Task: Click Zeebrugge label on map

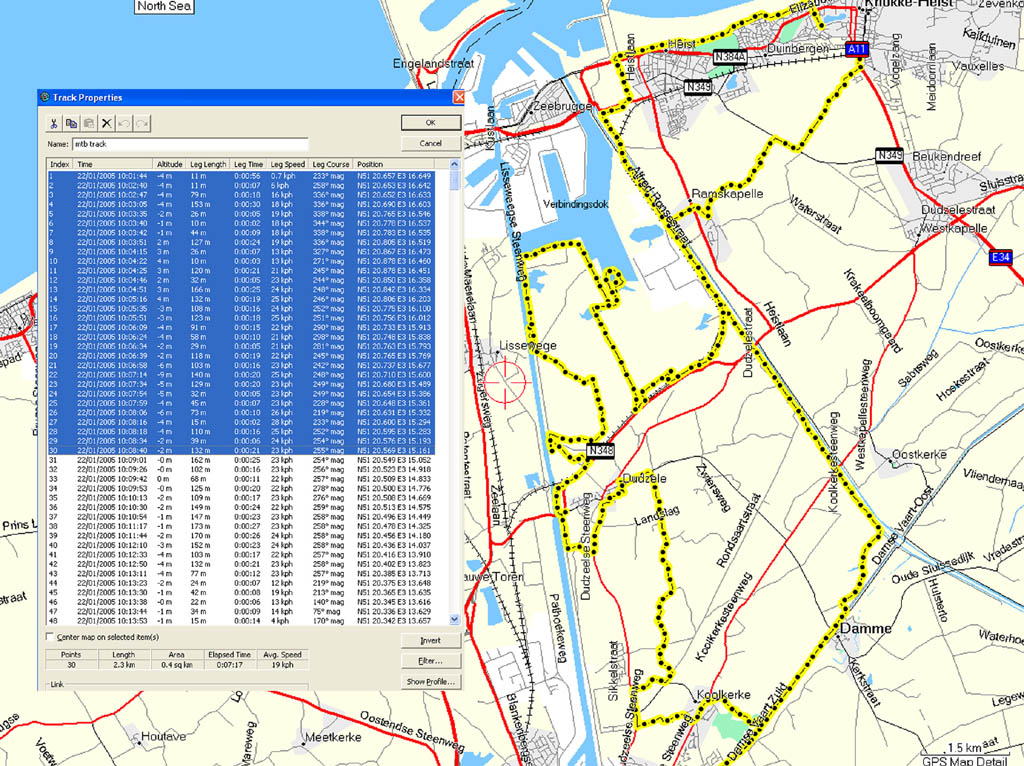Action: pos(562,106)
